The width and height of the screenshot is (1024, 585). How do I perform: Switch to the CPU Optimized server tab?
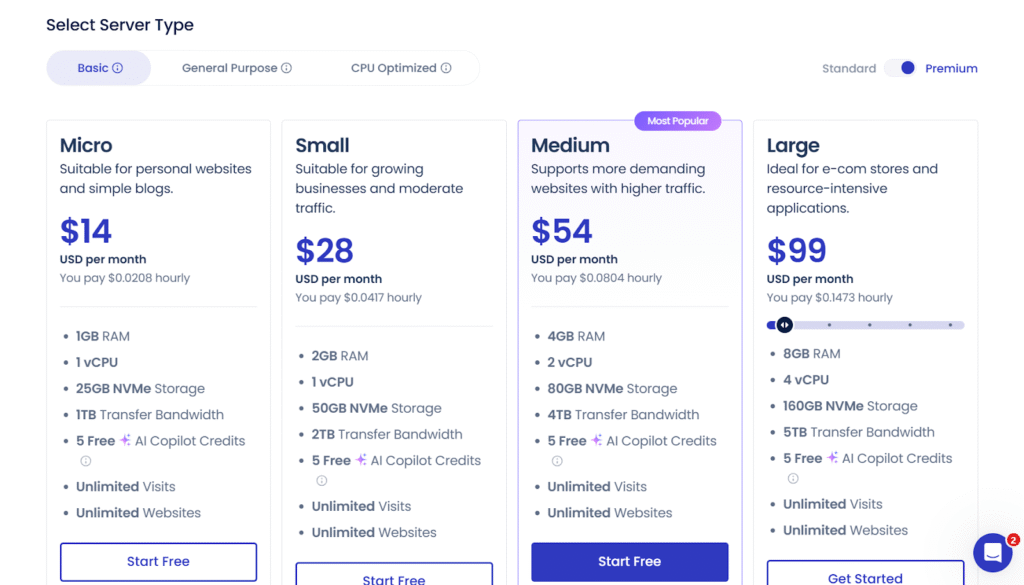(393, 68)
